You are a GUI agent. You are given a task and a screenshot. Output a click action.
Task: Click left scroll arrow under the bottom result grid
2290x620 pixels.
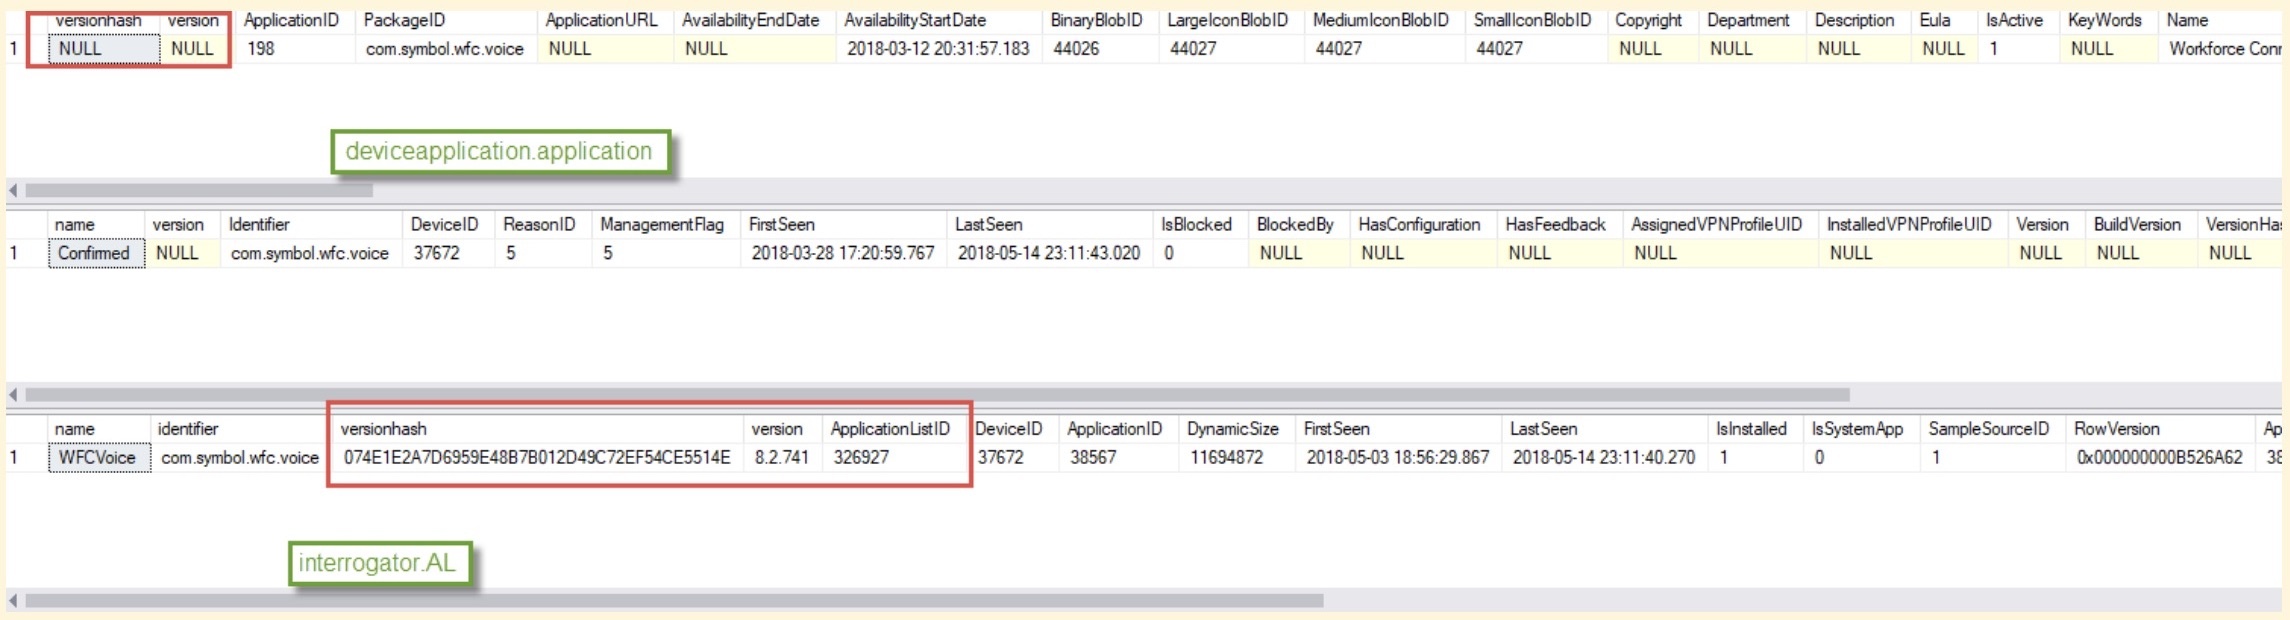pos(13,601)
